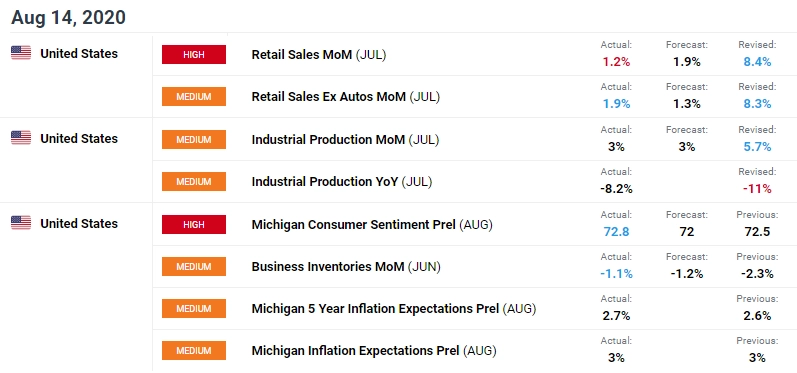Viewport: 797px width, 373px height.
Task: Click Retail Sales revised value 8.4%
Action: [x=757, y=62]
